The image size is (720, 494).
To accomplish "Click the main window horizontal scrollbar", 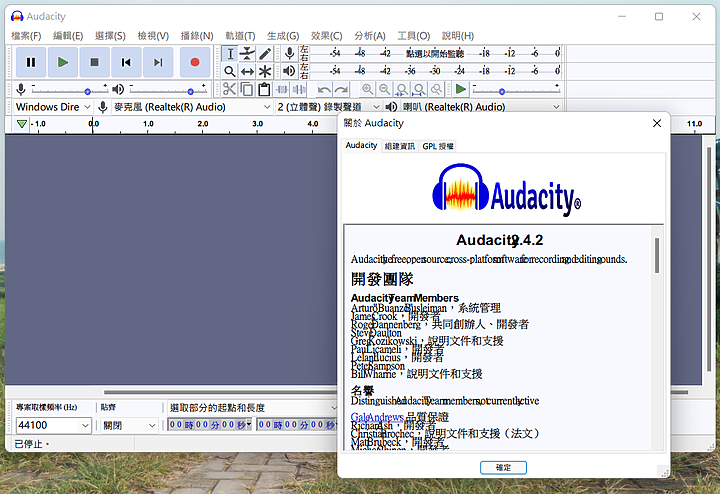I will [220, 392].
